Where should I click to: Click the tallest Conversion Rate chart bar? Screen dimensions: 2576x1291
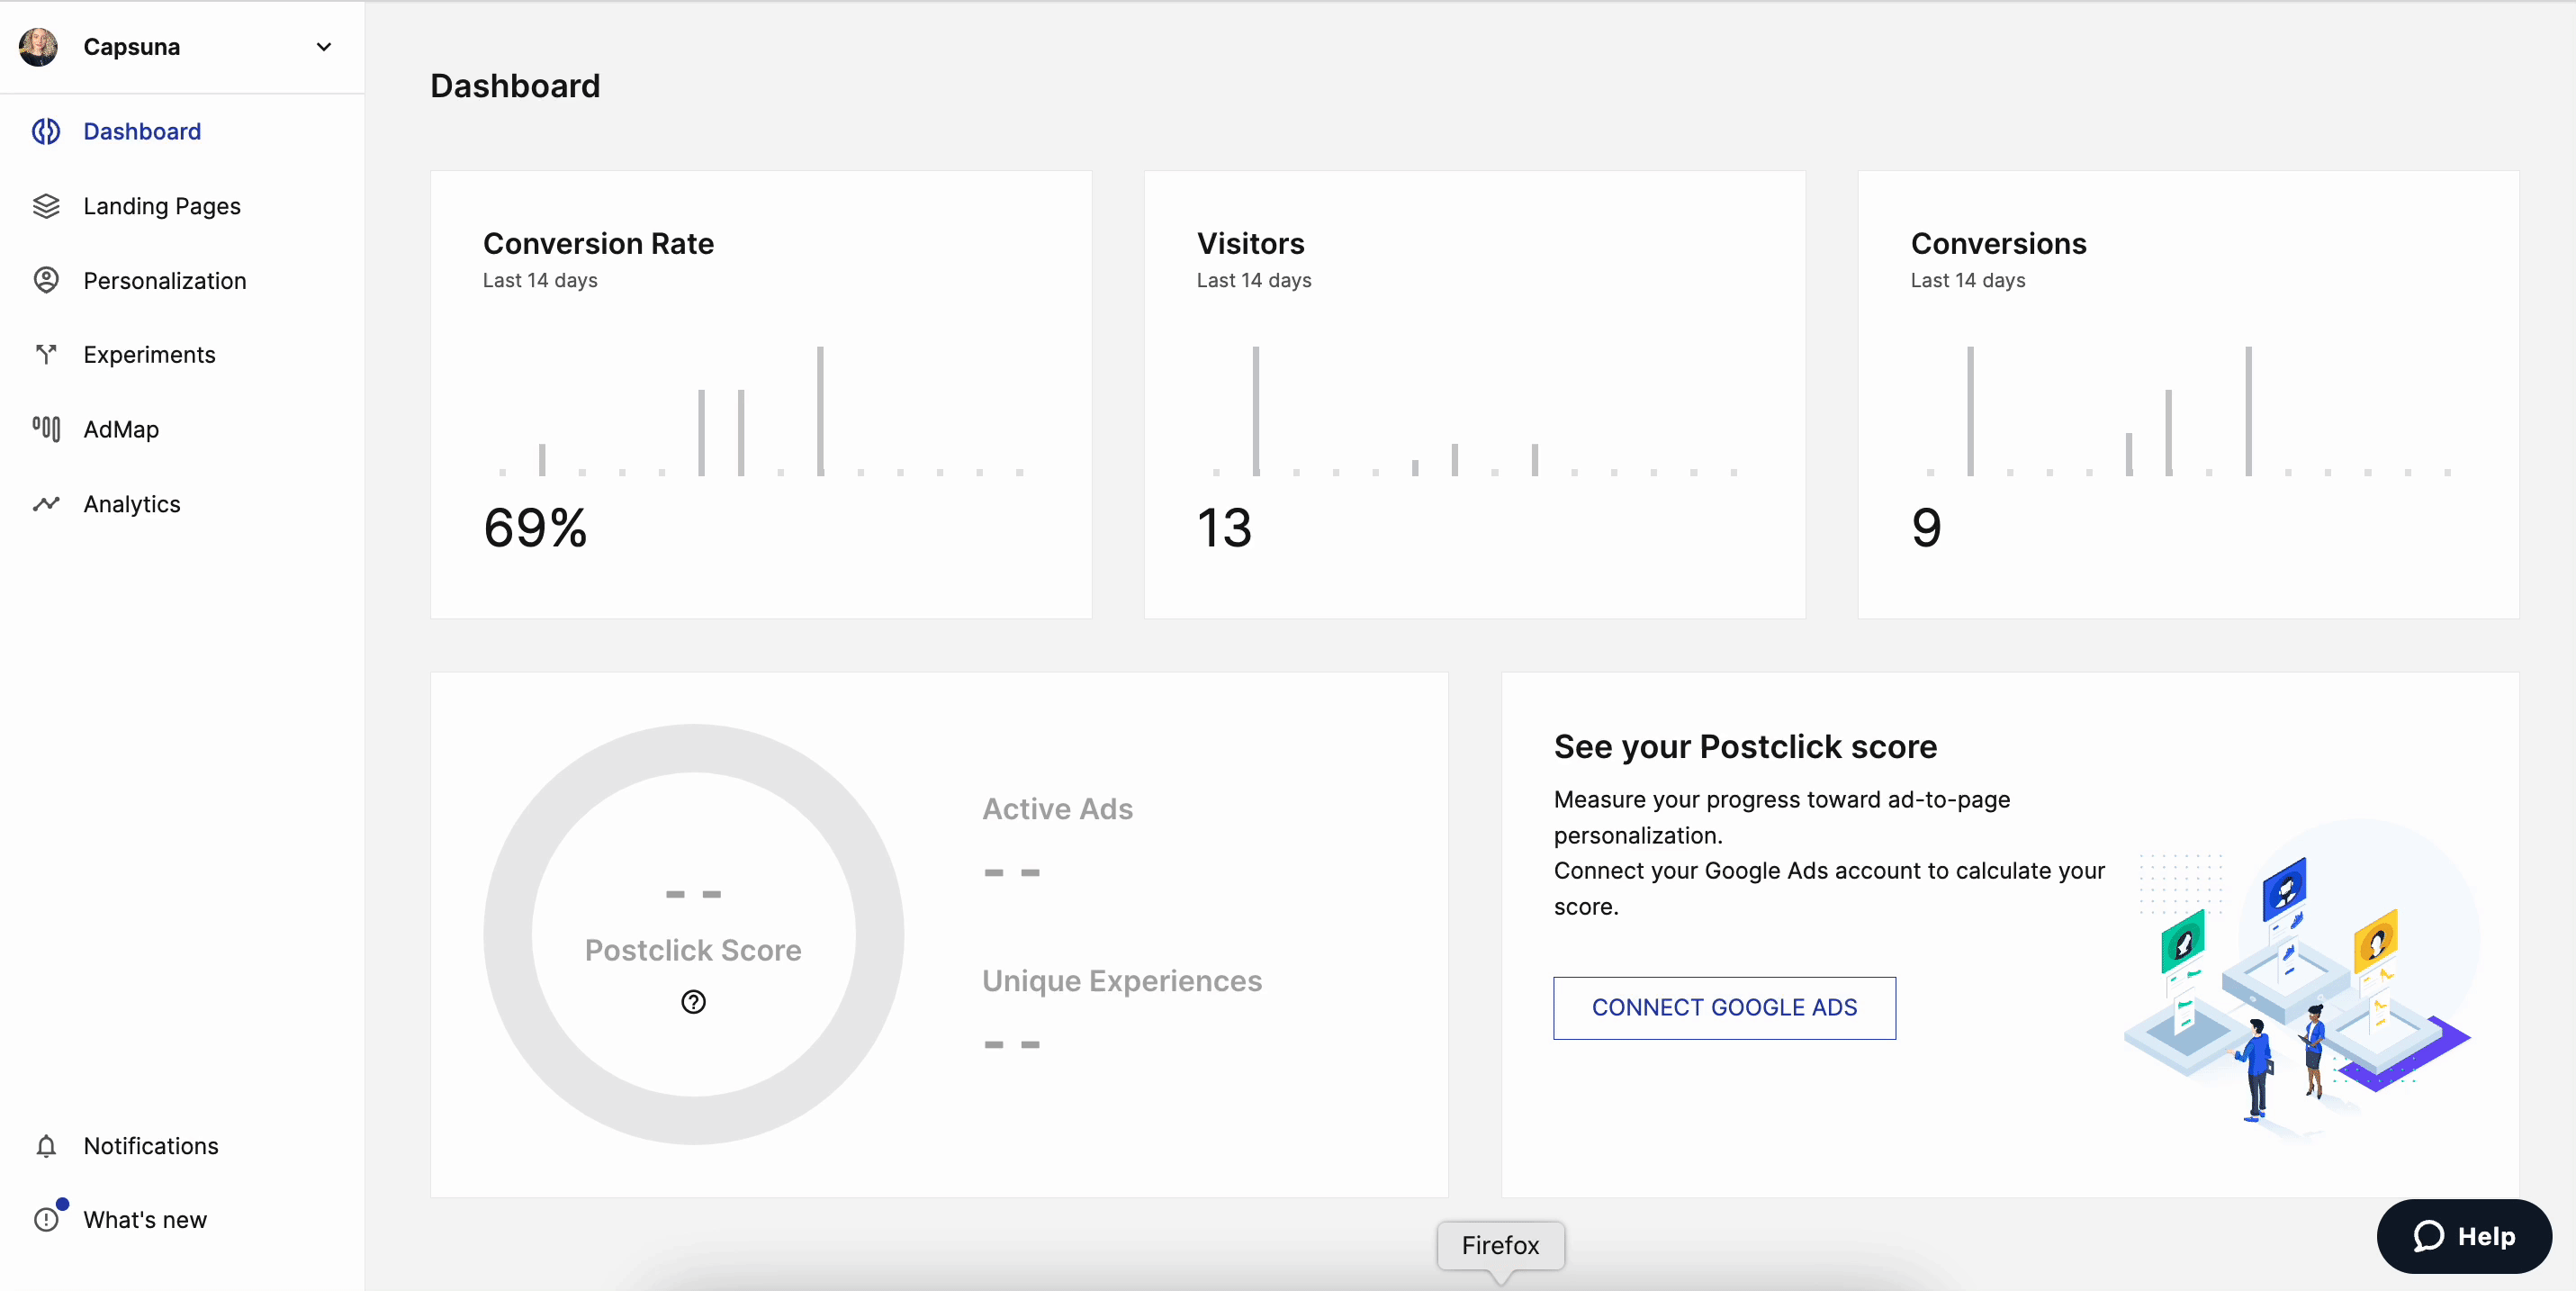[820, 410]
